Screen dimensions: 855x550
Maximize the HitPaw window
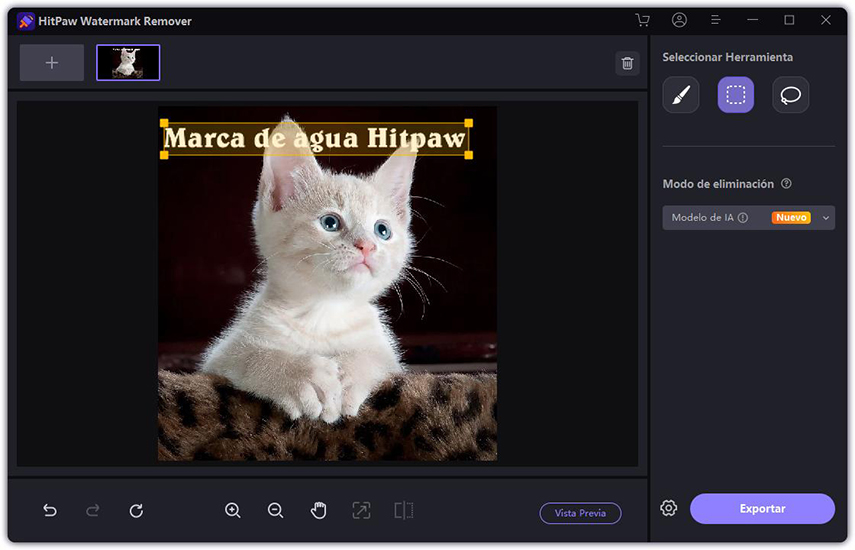[x=789, y=20]
